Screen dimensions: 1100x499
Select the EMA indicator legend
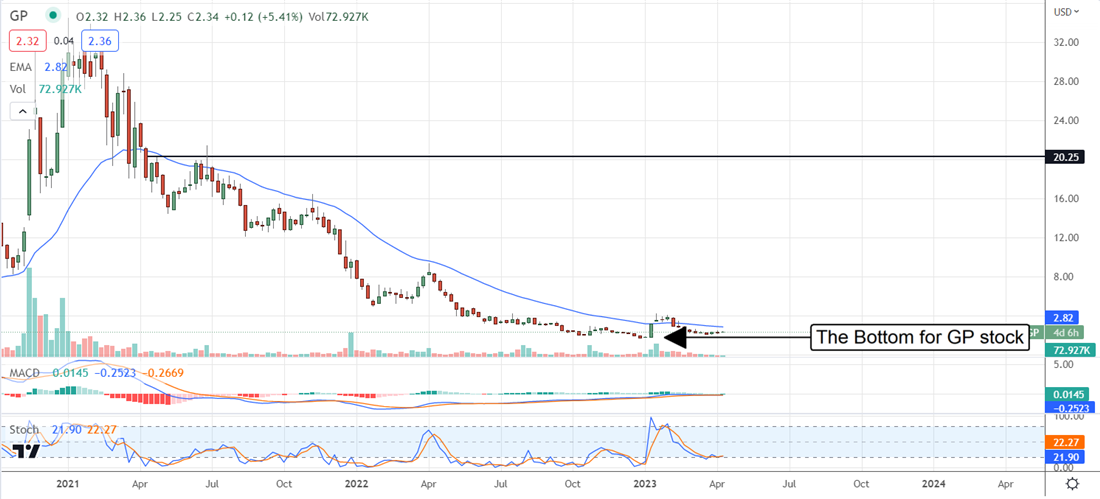(20, 66)
